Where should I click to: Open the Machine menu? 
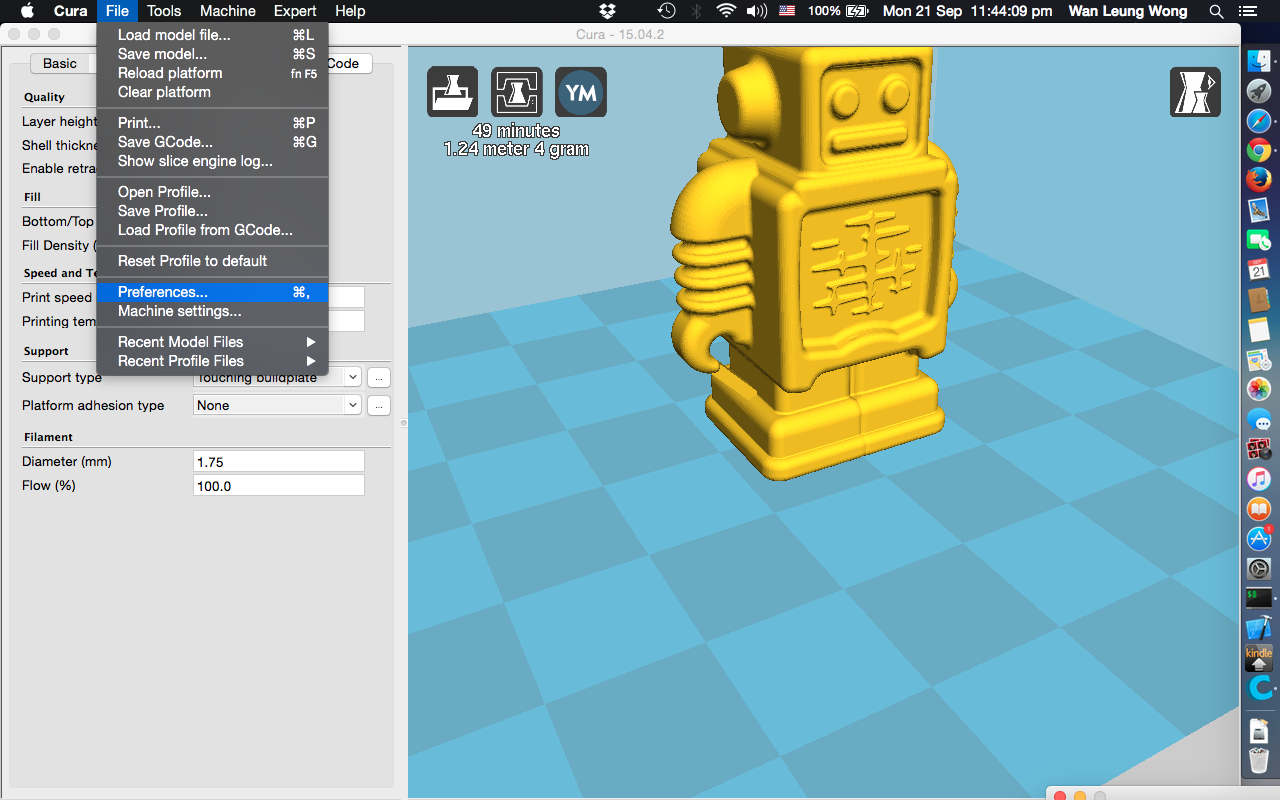pos(228,11)
